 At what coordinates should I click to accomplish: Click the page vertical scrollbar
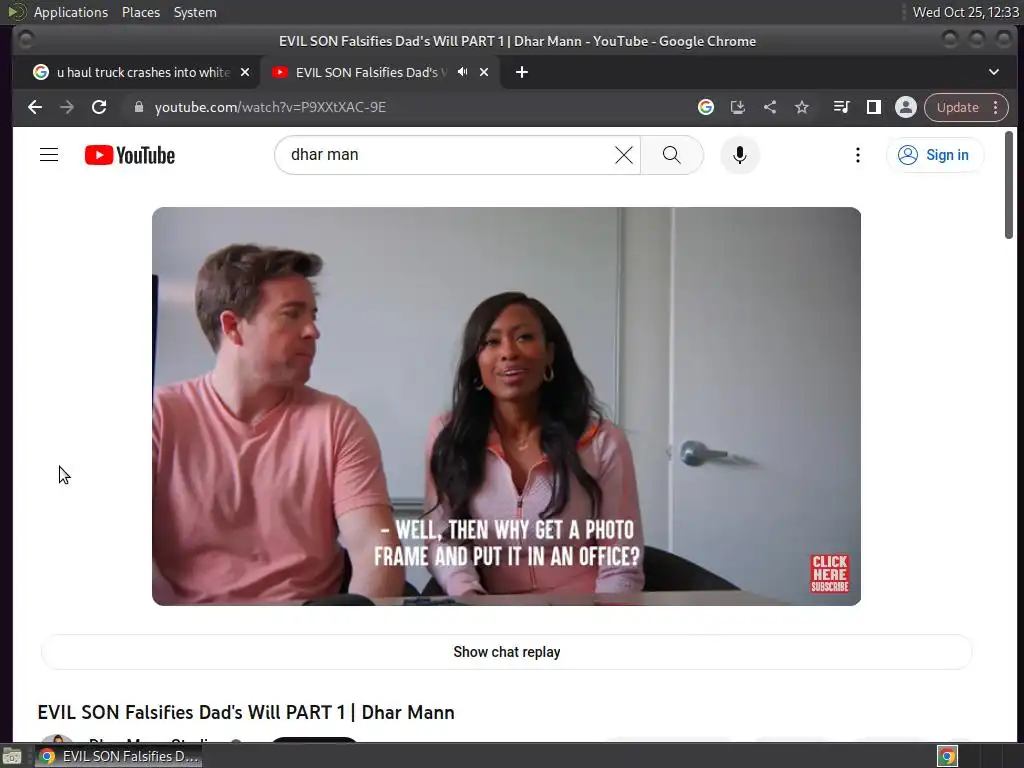[1009, 185]
